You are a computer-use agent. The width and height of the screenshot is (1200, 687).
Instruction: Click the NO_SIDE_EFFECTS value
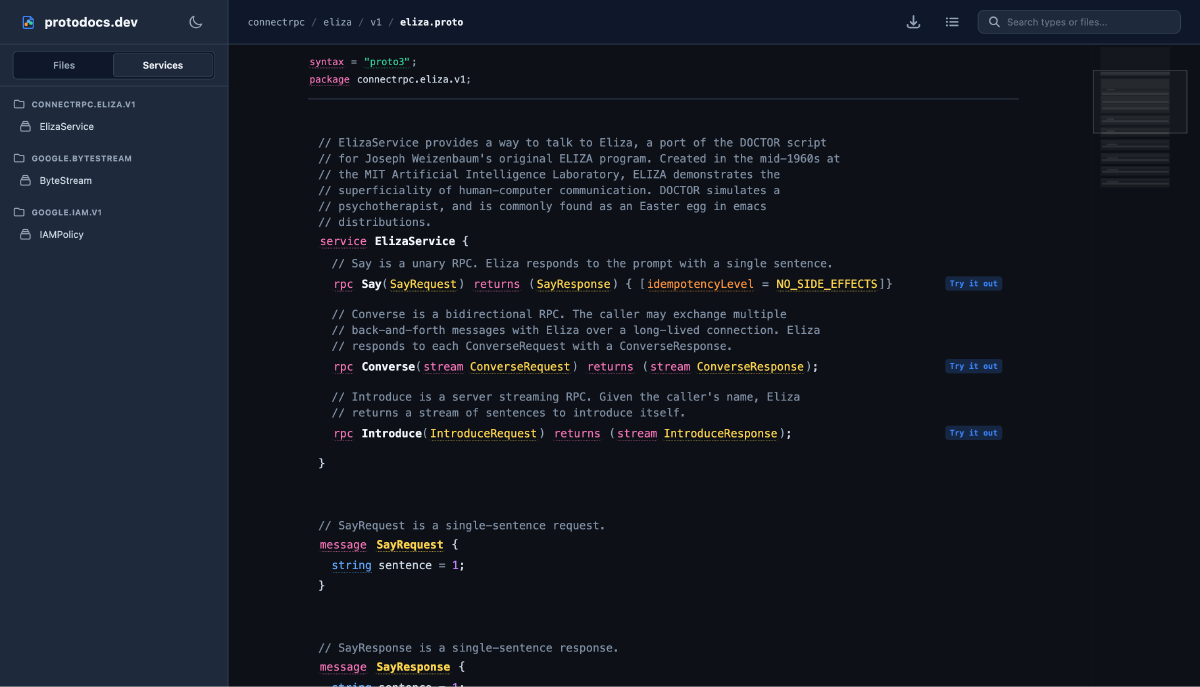(x=826, y=284)
